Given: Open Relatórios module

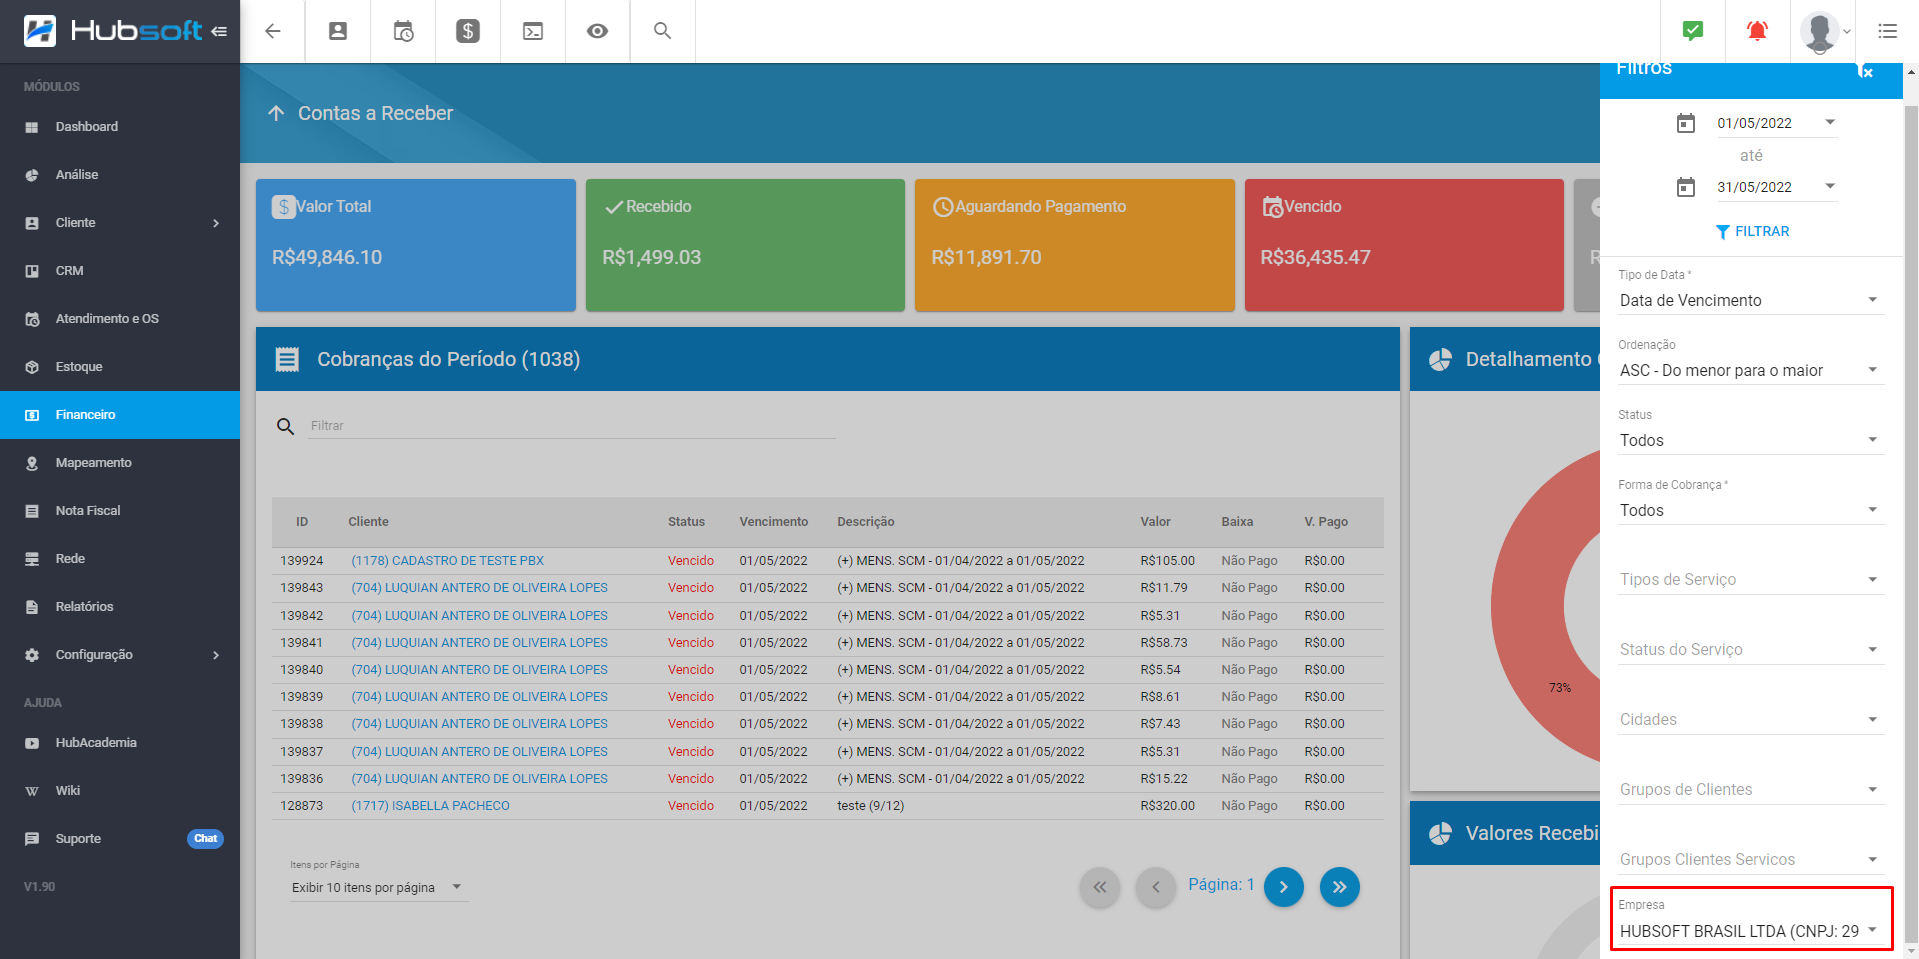Looking at the screenshot, I should (x=120, y=607).
